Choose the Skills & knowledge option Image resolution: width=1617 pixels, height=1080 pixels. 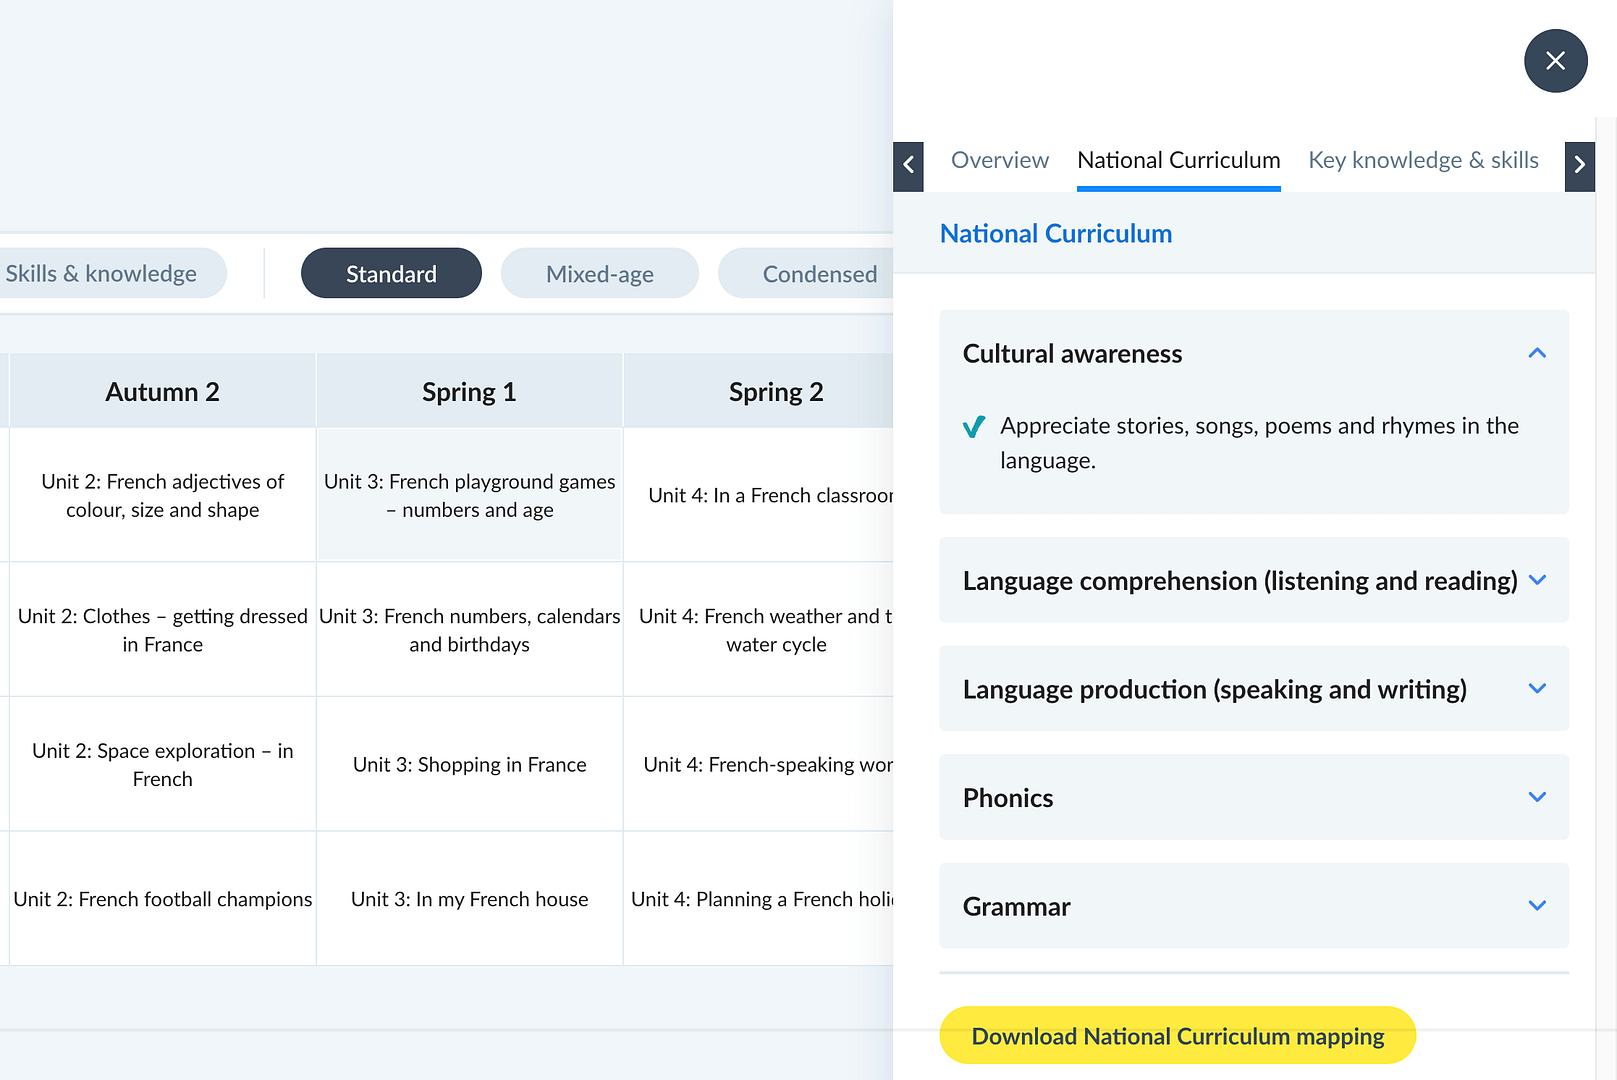pyautogui.click(x=102, y=274)
